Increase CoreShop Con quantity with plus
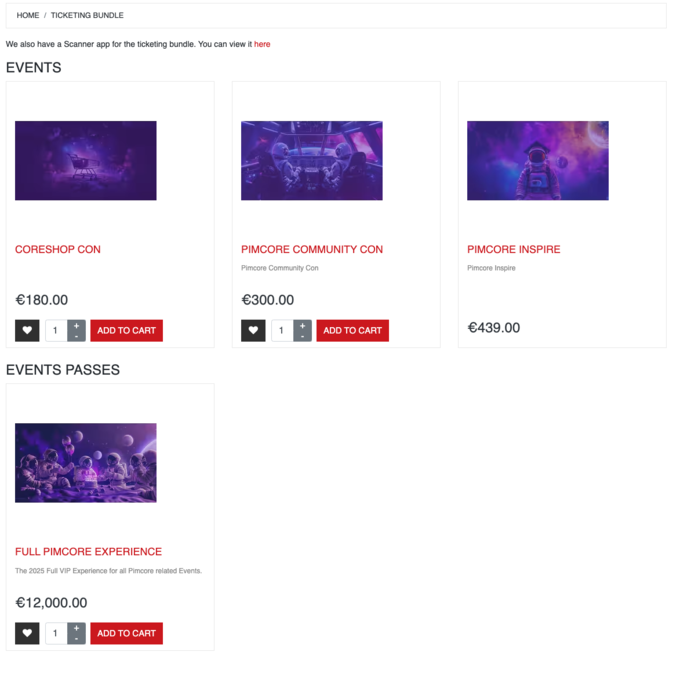 [x=76, y=325]
